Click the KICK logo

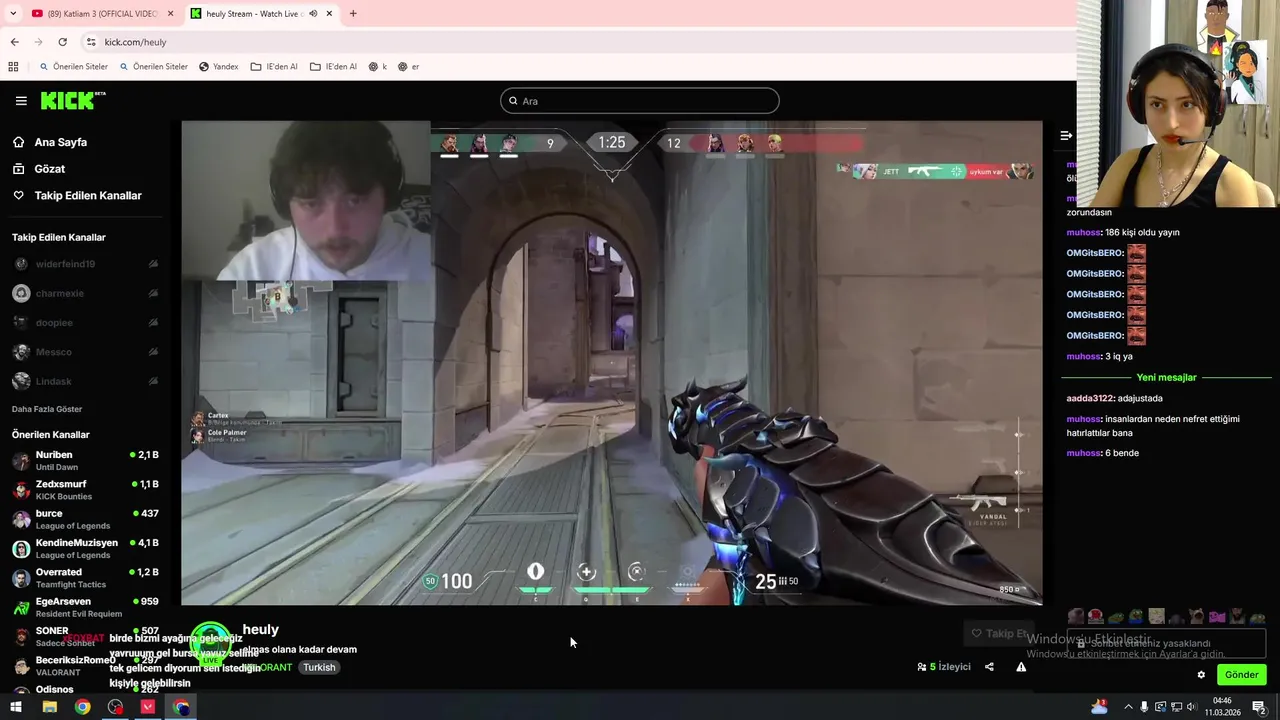pos(72,100)
